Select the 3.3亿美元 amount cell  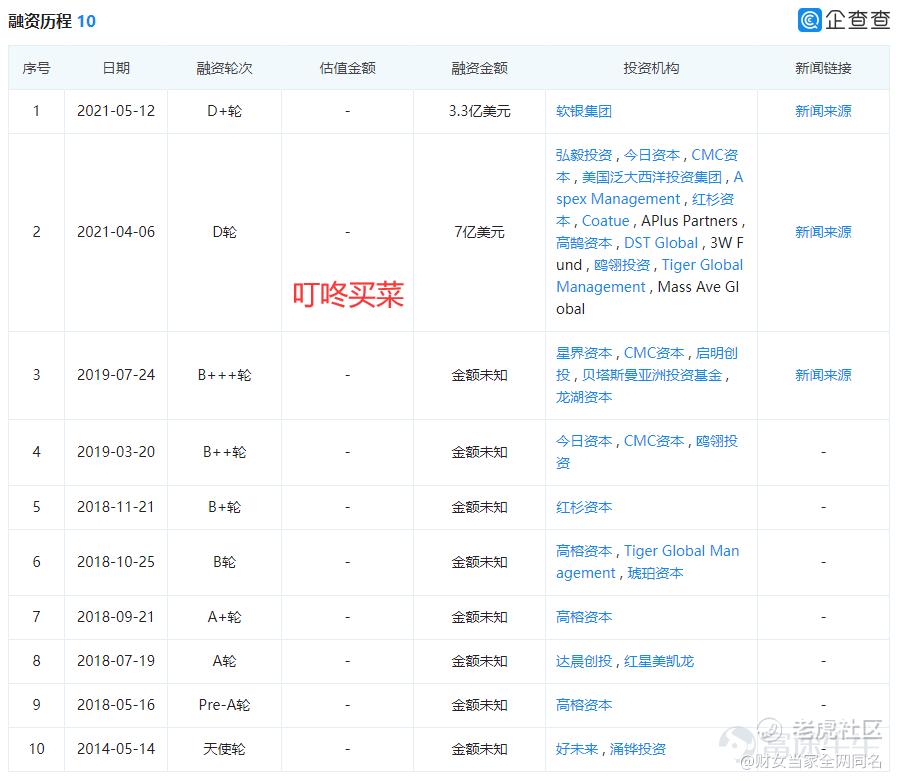tap(479, 111)
